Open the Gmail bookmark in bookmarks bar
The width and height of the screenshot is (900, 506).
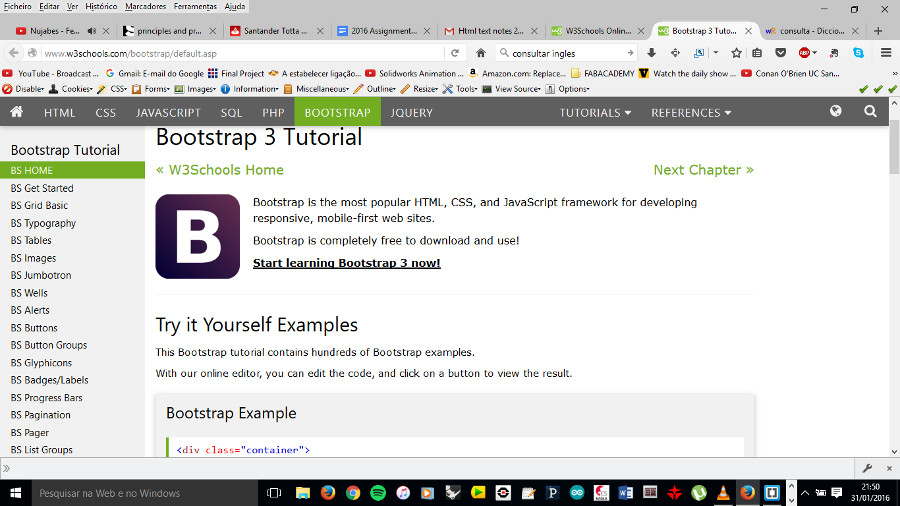point(155,73)
